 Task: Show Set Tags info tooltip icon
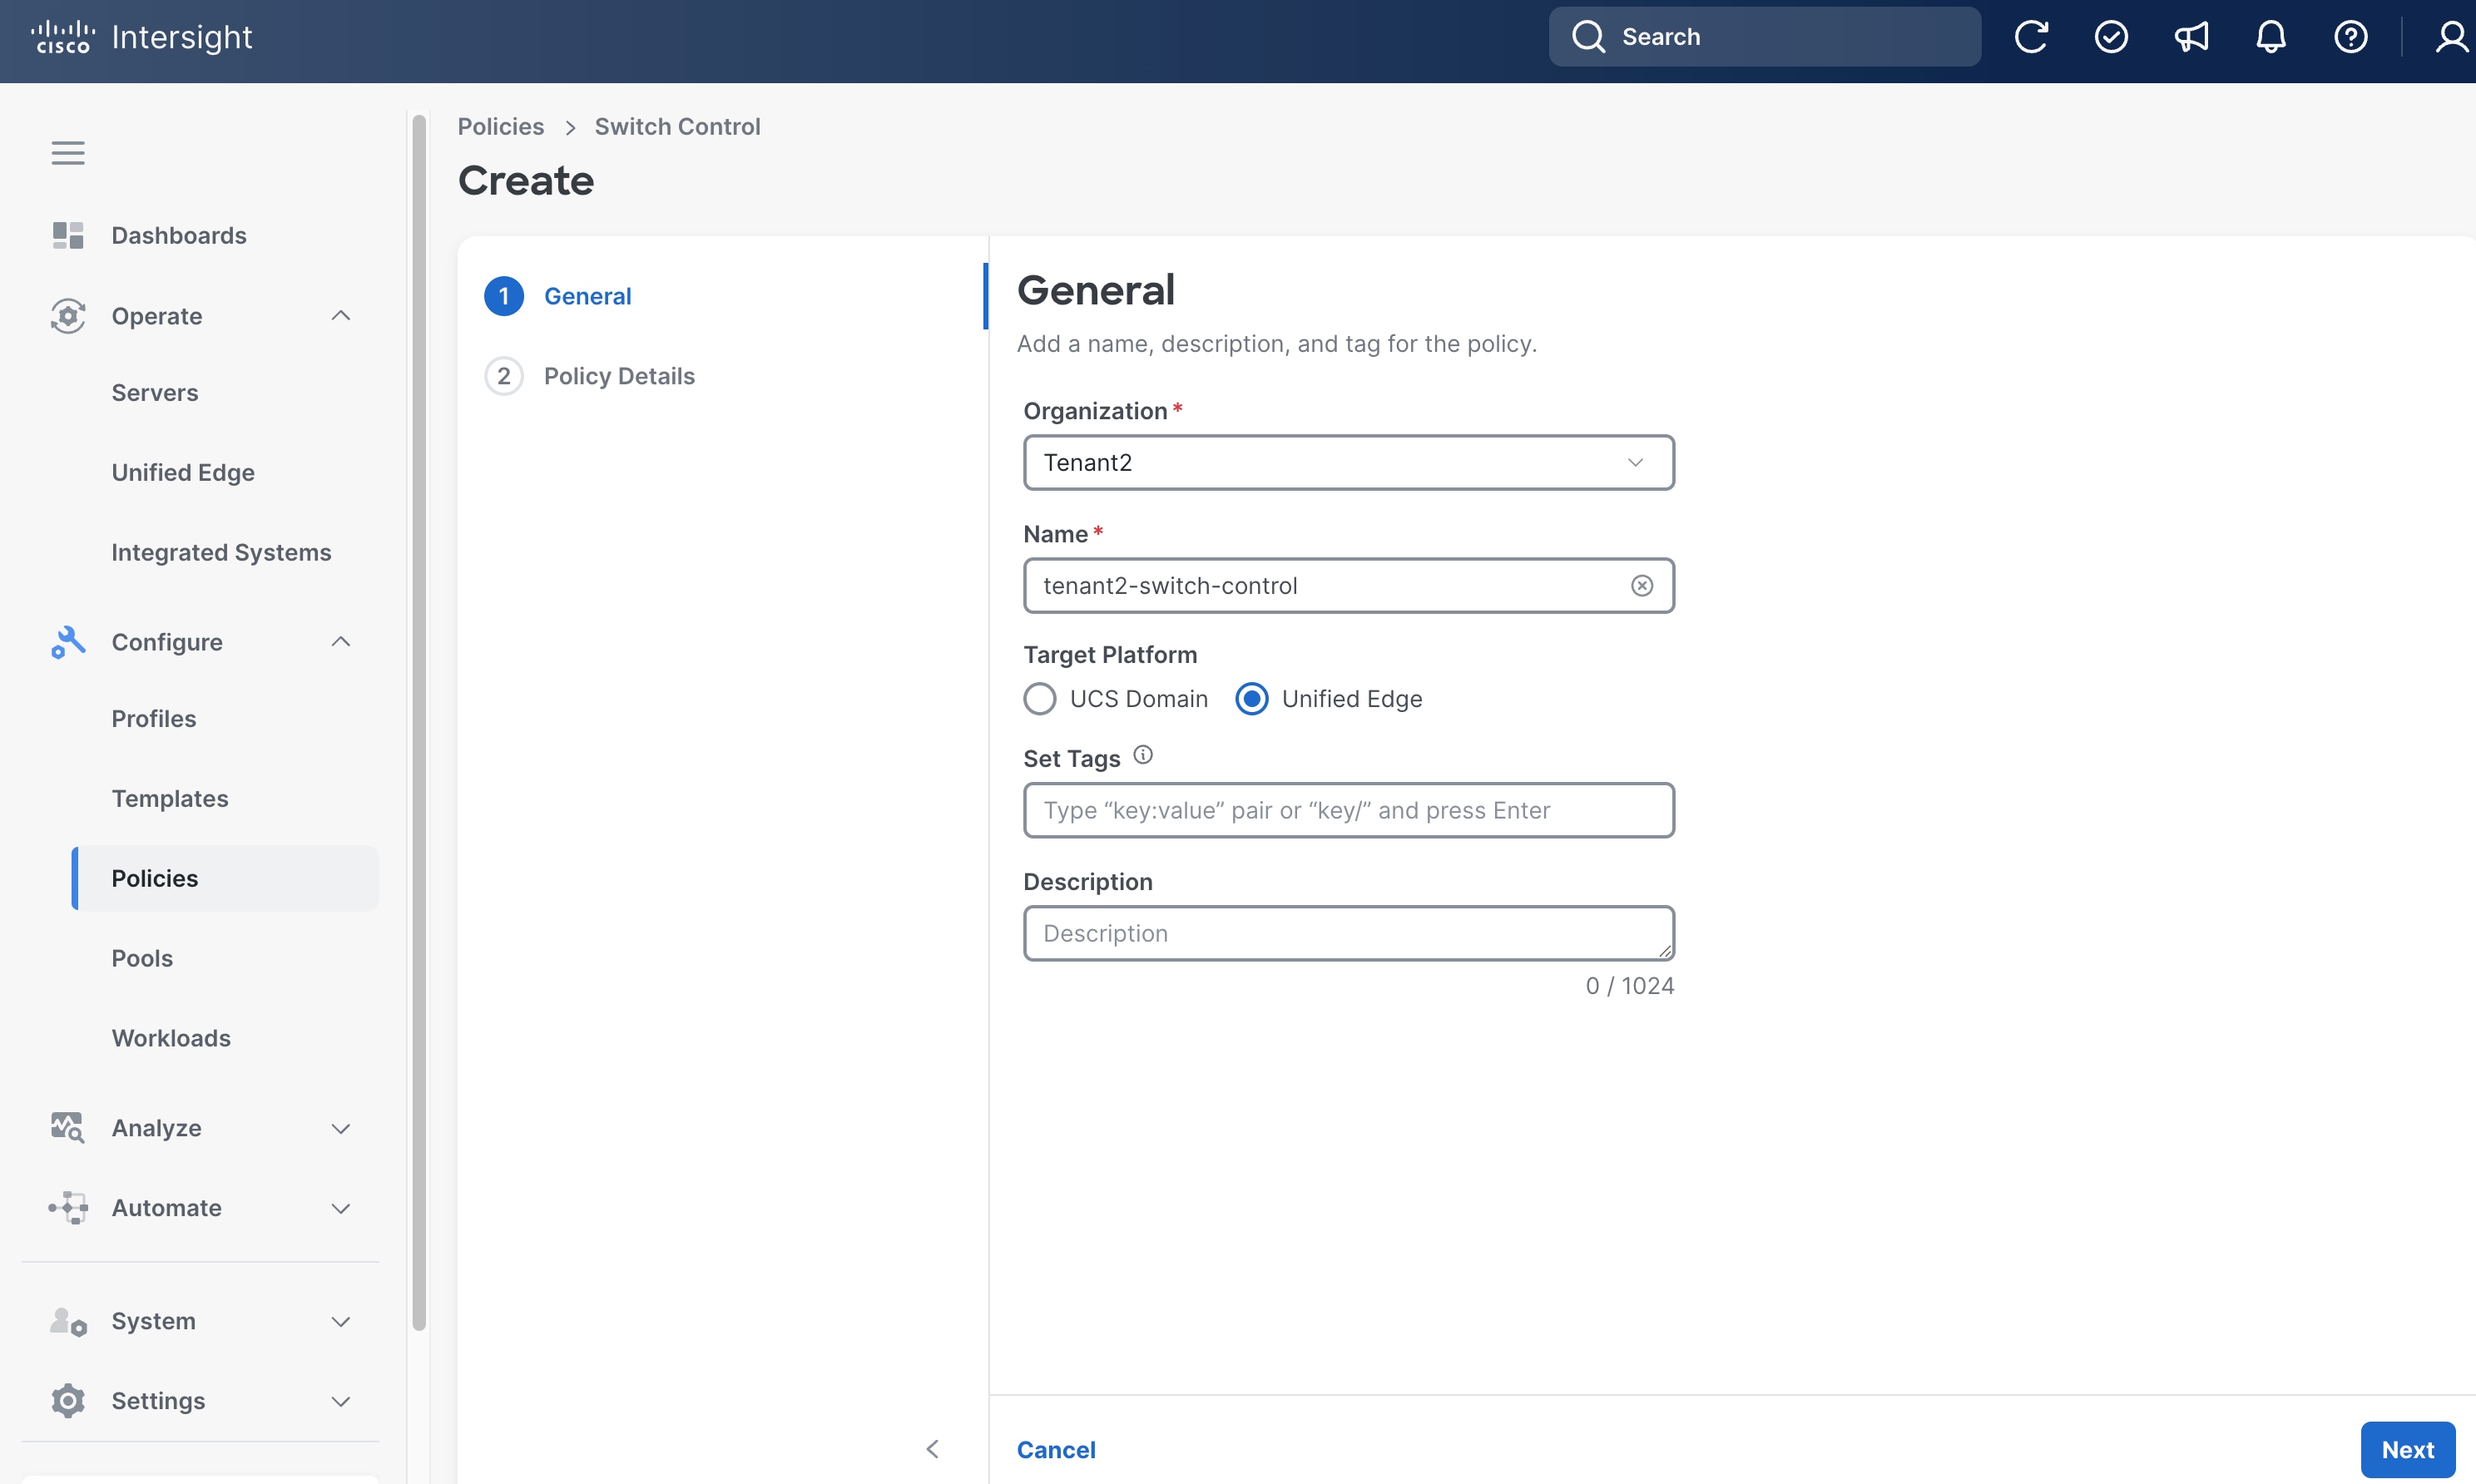(1143, 755)
